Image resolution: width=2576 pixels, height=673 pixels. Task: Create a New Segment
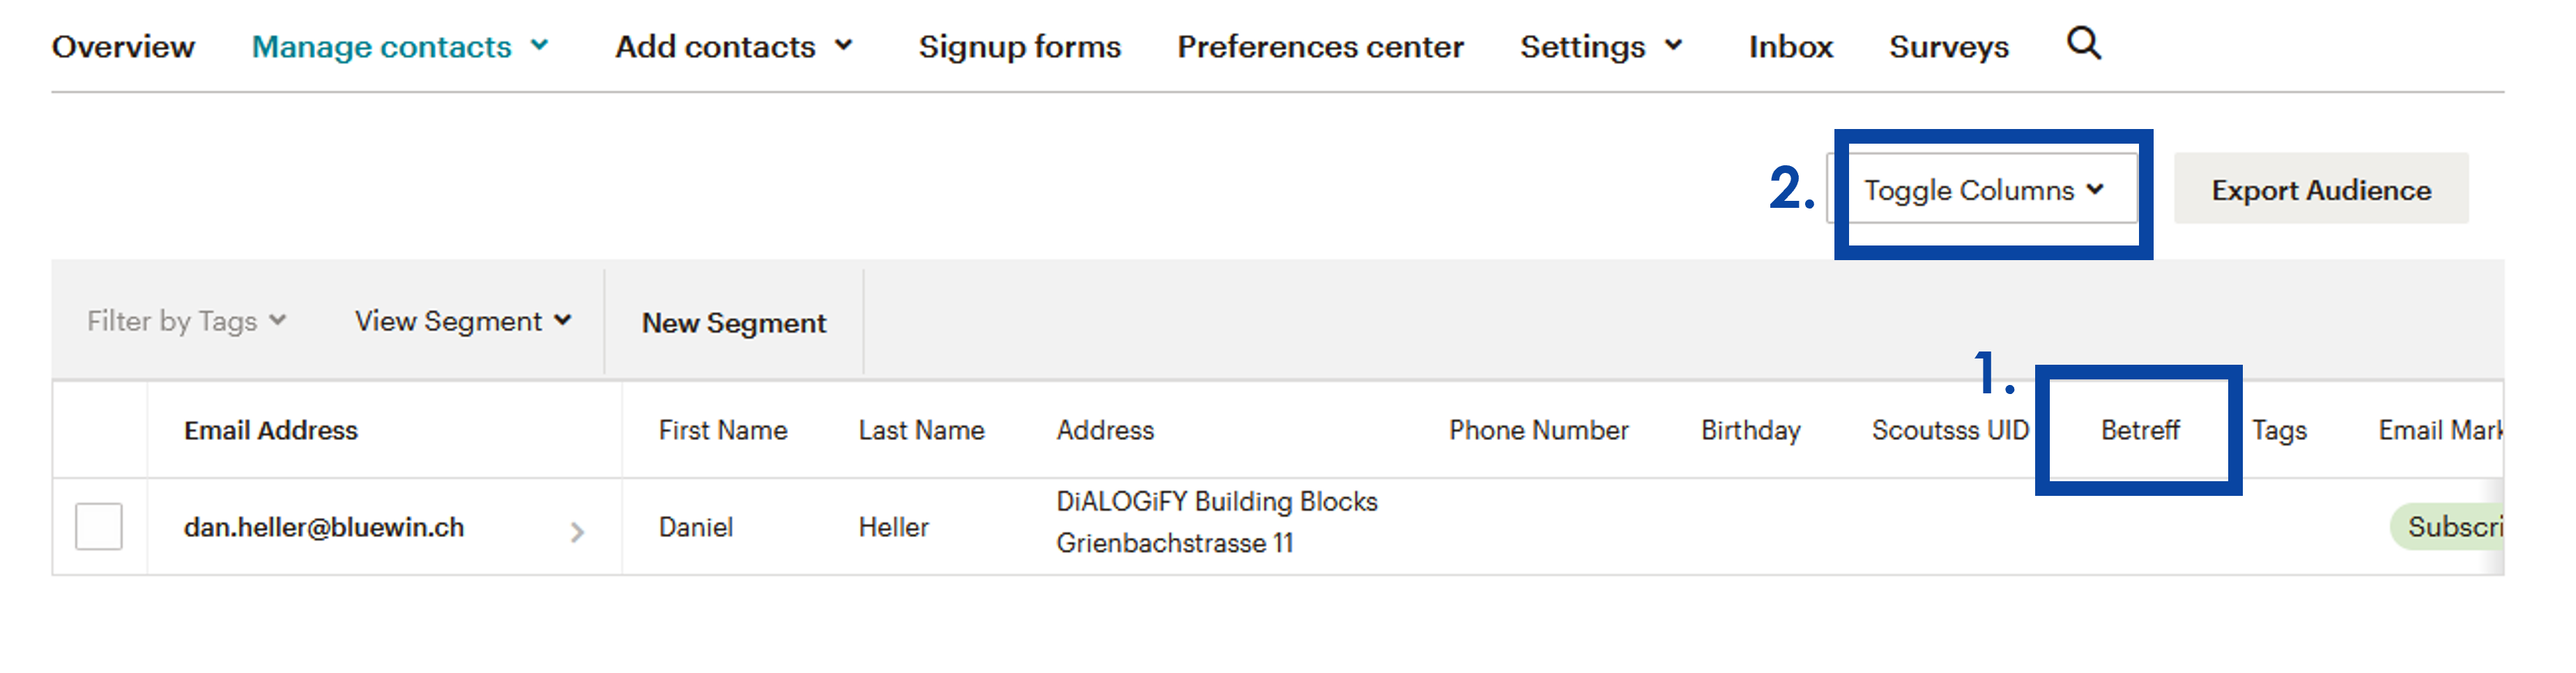pyautogui.click(x=734, y=323)
